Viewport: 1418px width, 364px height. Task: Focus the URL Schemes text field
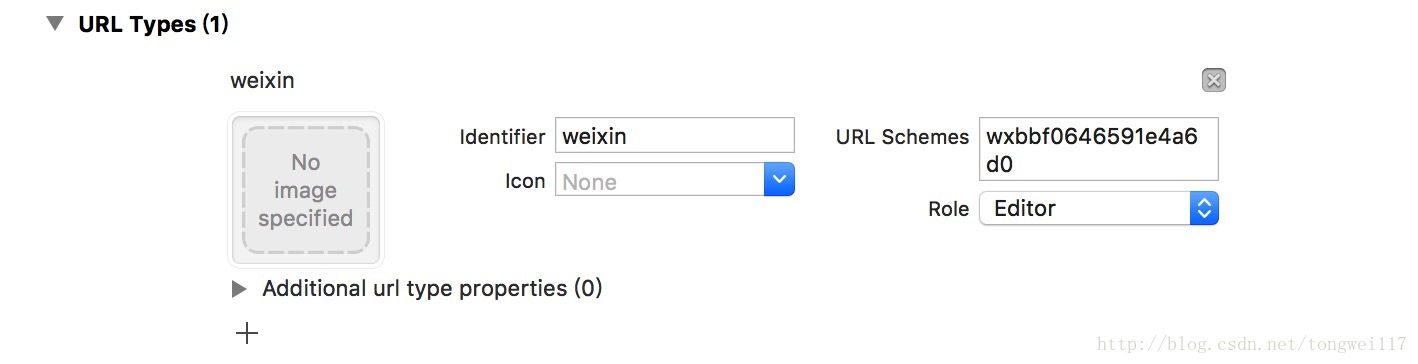point(1098,149)
